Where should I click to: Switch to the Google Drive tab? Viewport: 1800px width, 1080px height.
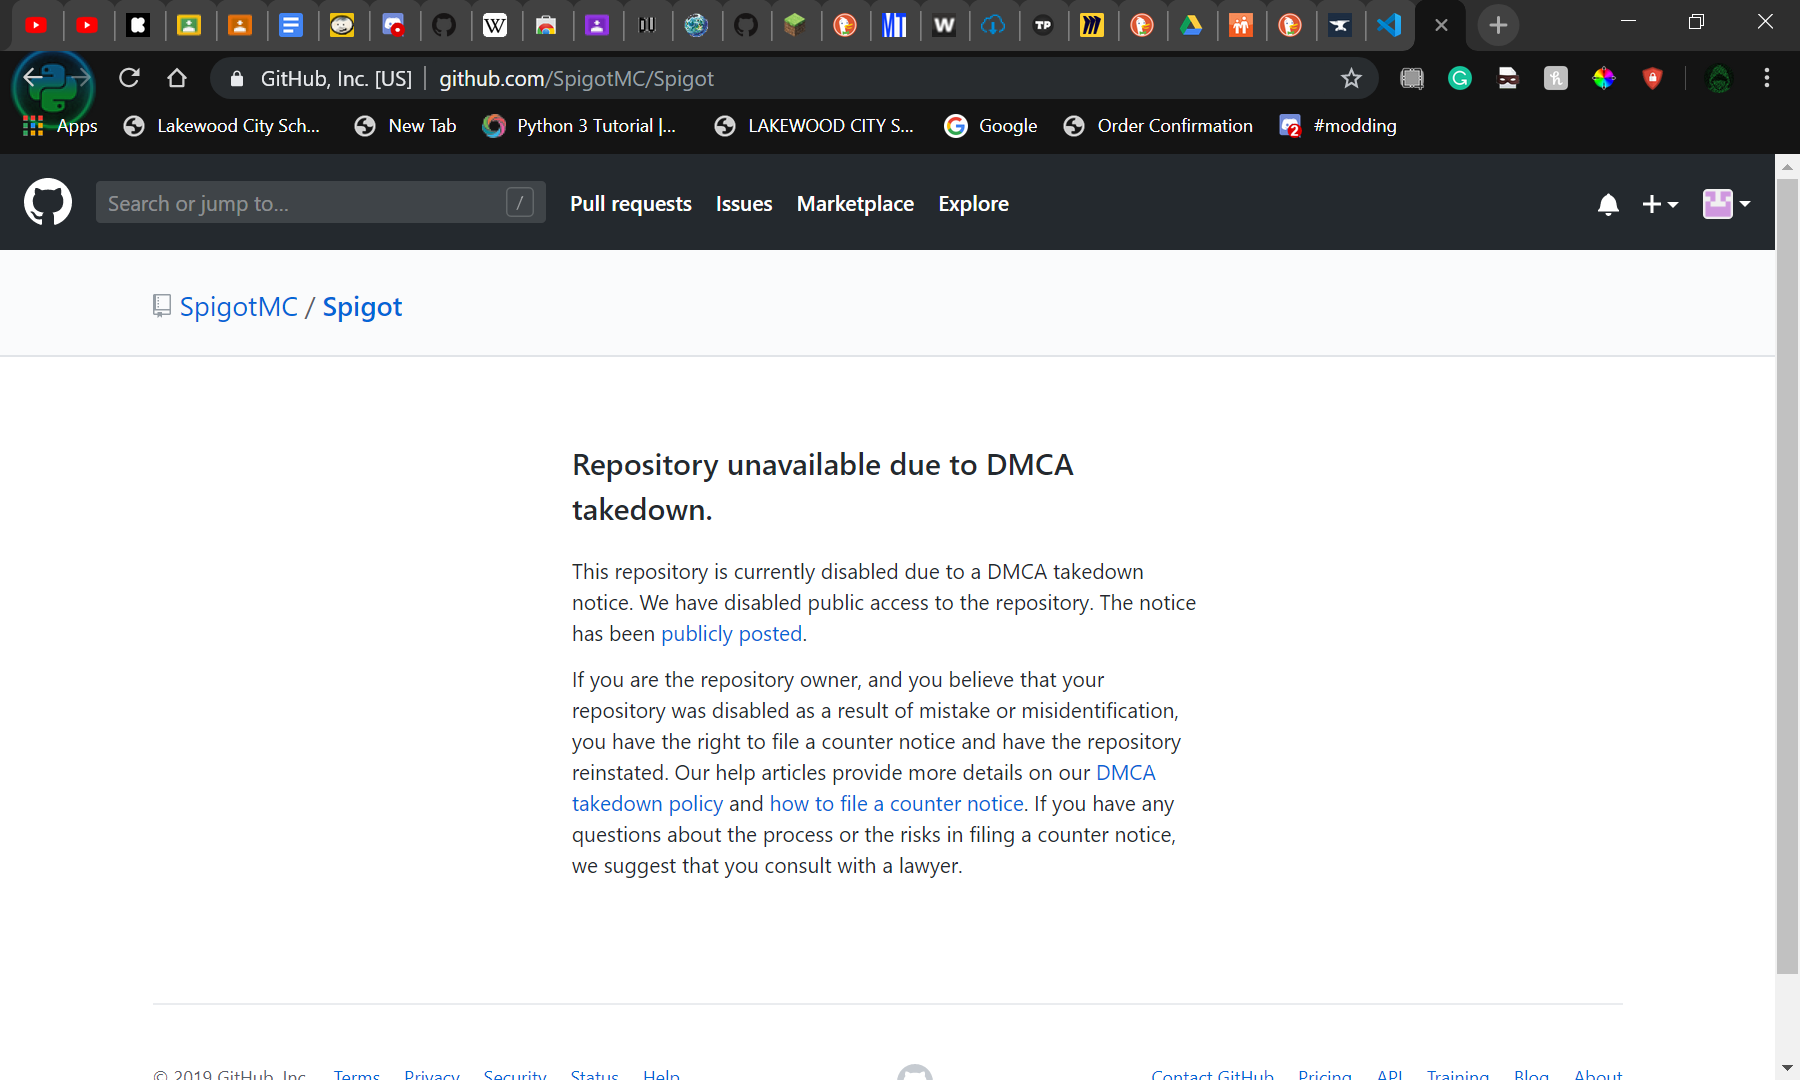1191,25
